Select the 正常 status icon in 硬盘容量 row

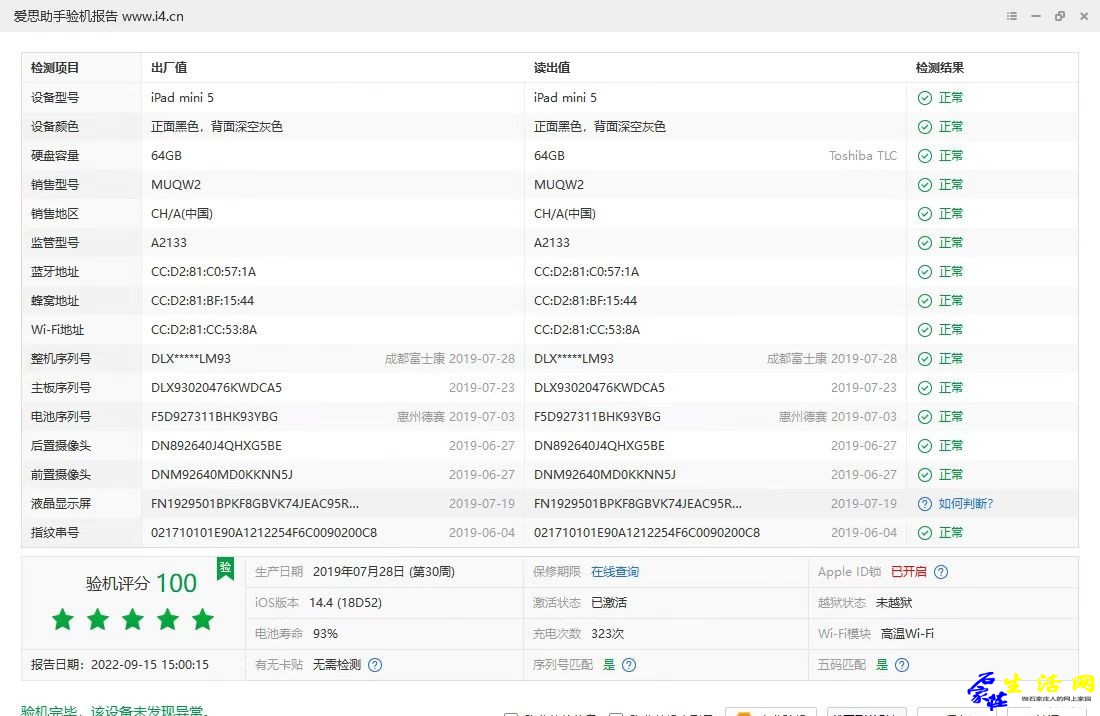tap(925, 156)
